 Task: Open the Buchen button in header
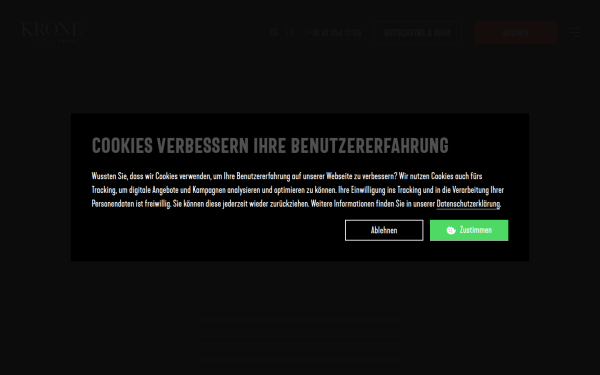tap(515, 33)
